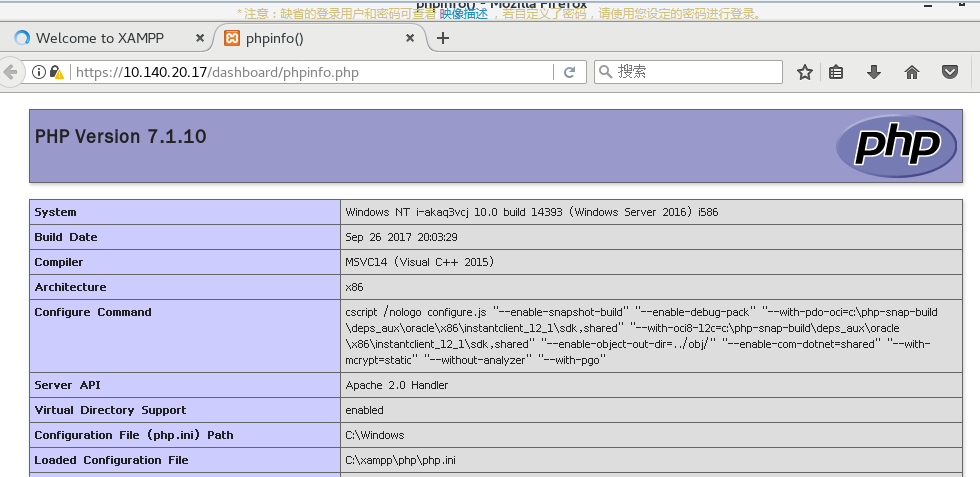Select Loaded Configuration File label
The image size is (980, 477).
111,460
